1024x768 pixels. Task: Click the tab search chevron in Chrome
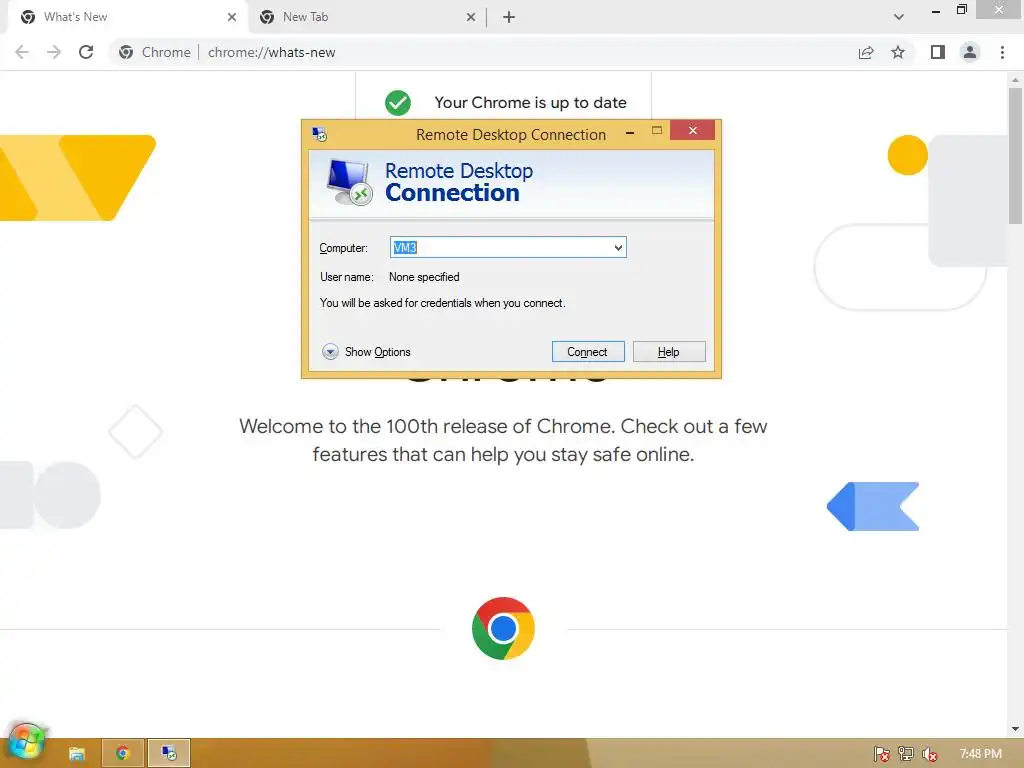coord(899,17)
